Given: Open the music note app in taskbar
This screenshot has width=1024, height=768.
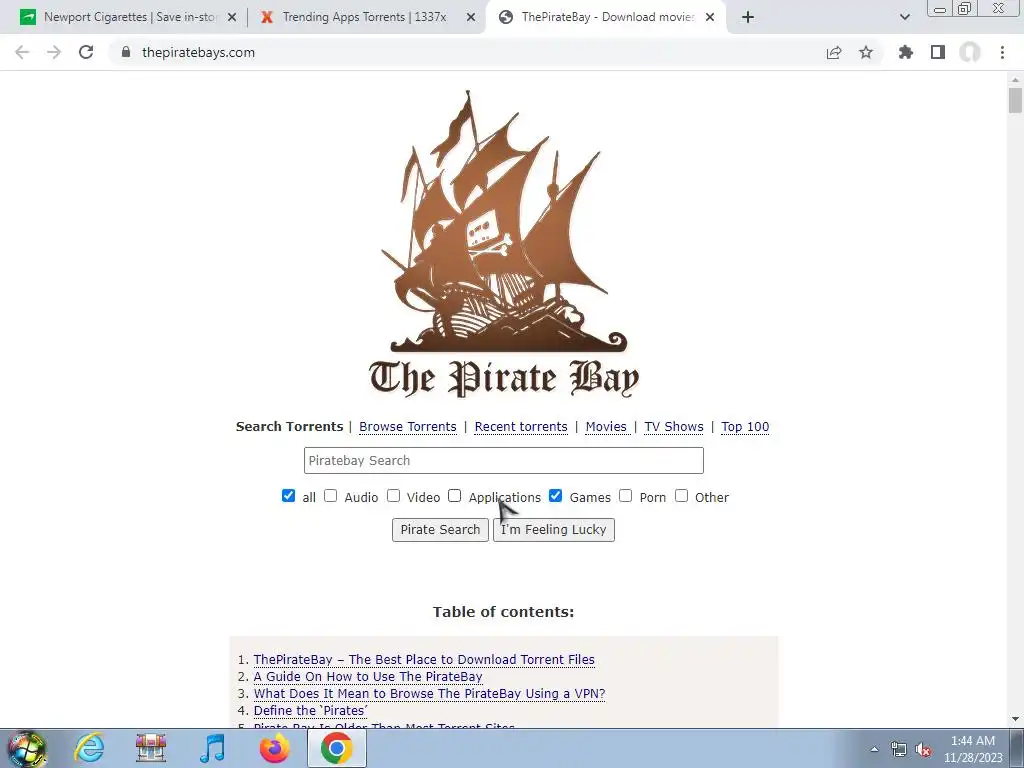Looking at the screenshot, I should 212,748.
